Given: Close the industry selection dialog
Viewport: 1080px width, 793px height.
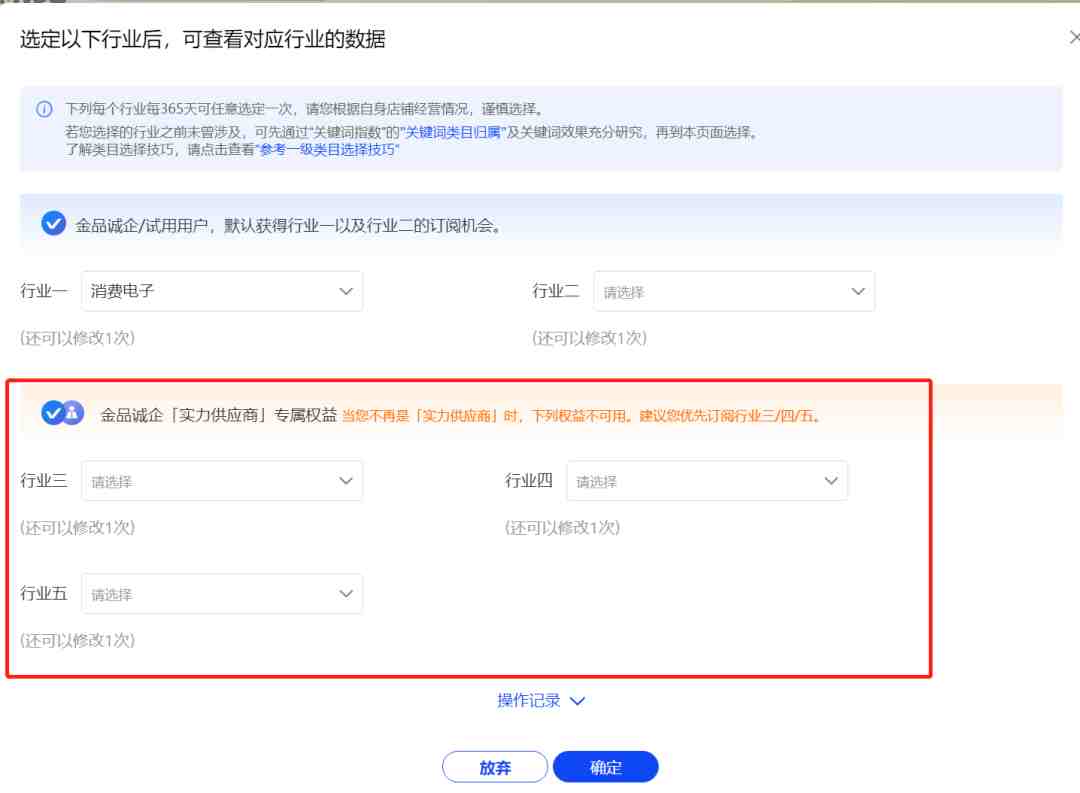Looking at the screenshot, I should [x=1074, y=37].
